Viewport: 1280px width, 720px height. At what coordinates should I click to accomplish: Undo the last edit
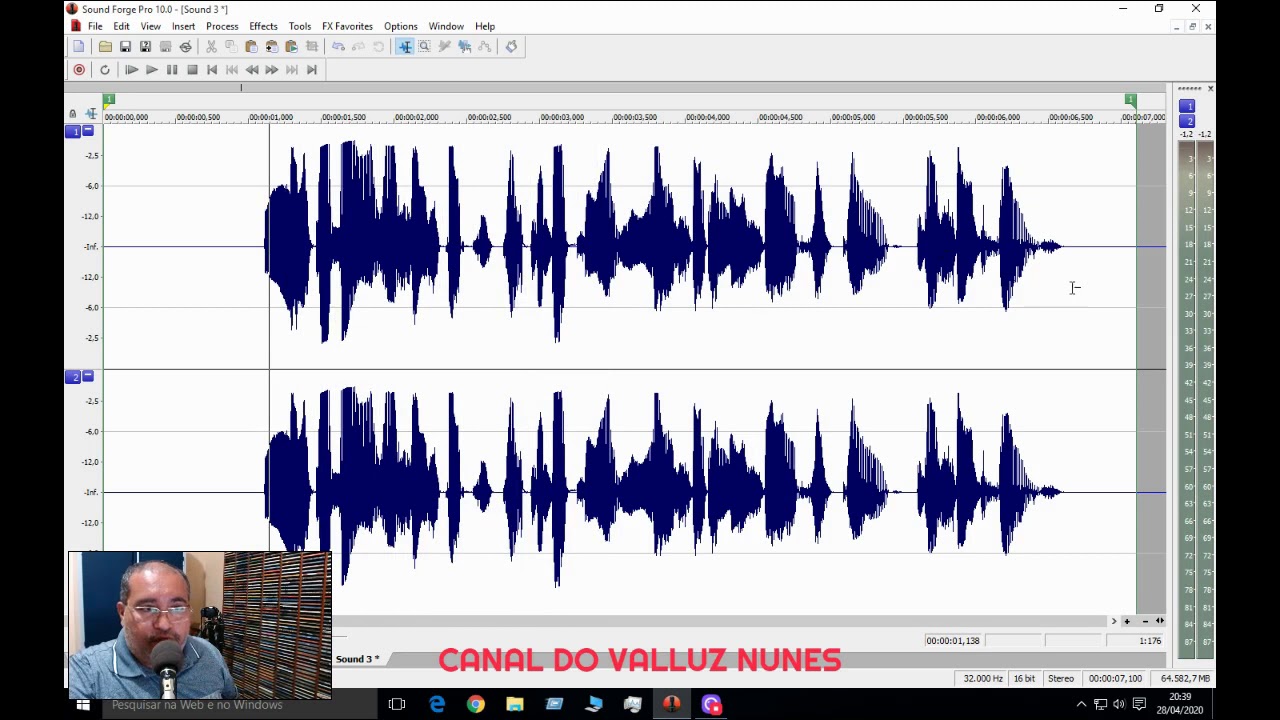pyautogui.click(x=338, y=47)
